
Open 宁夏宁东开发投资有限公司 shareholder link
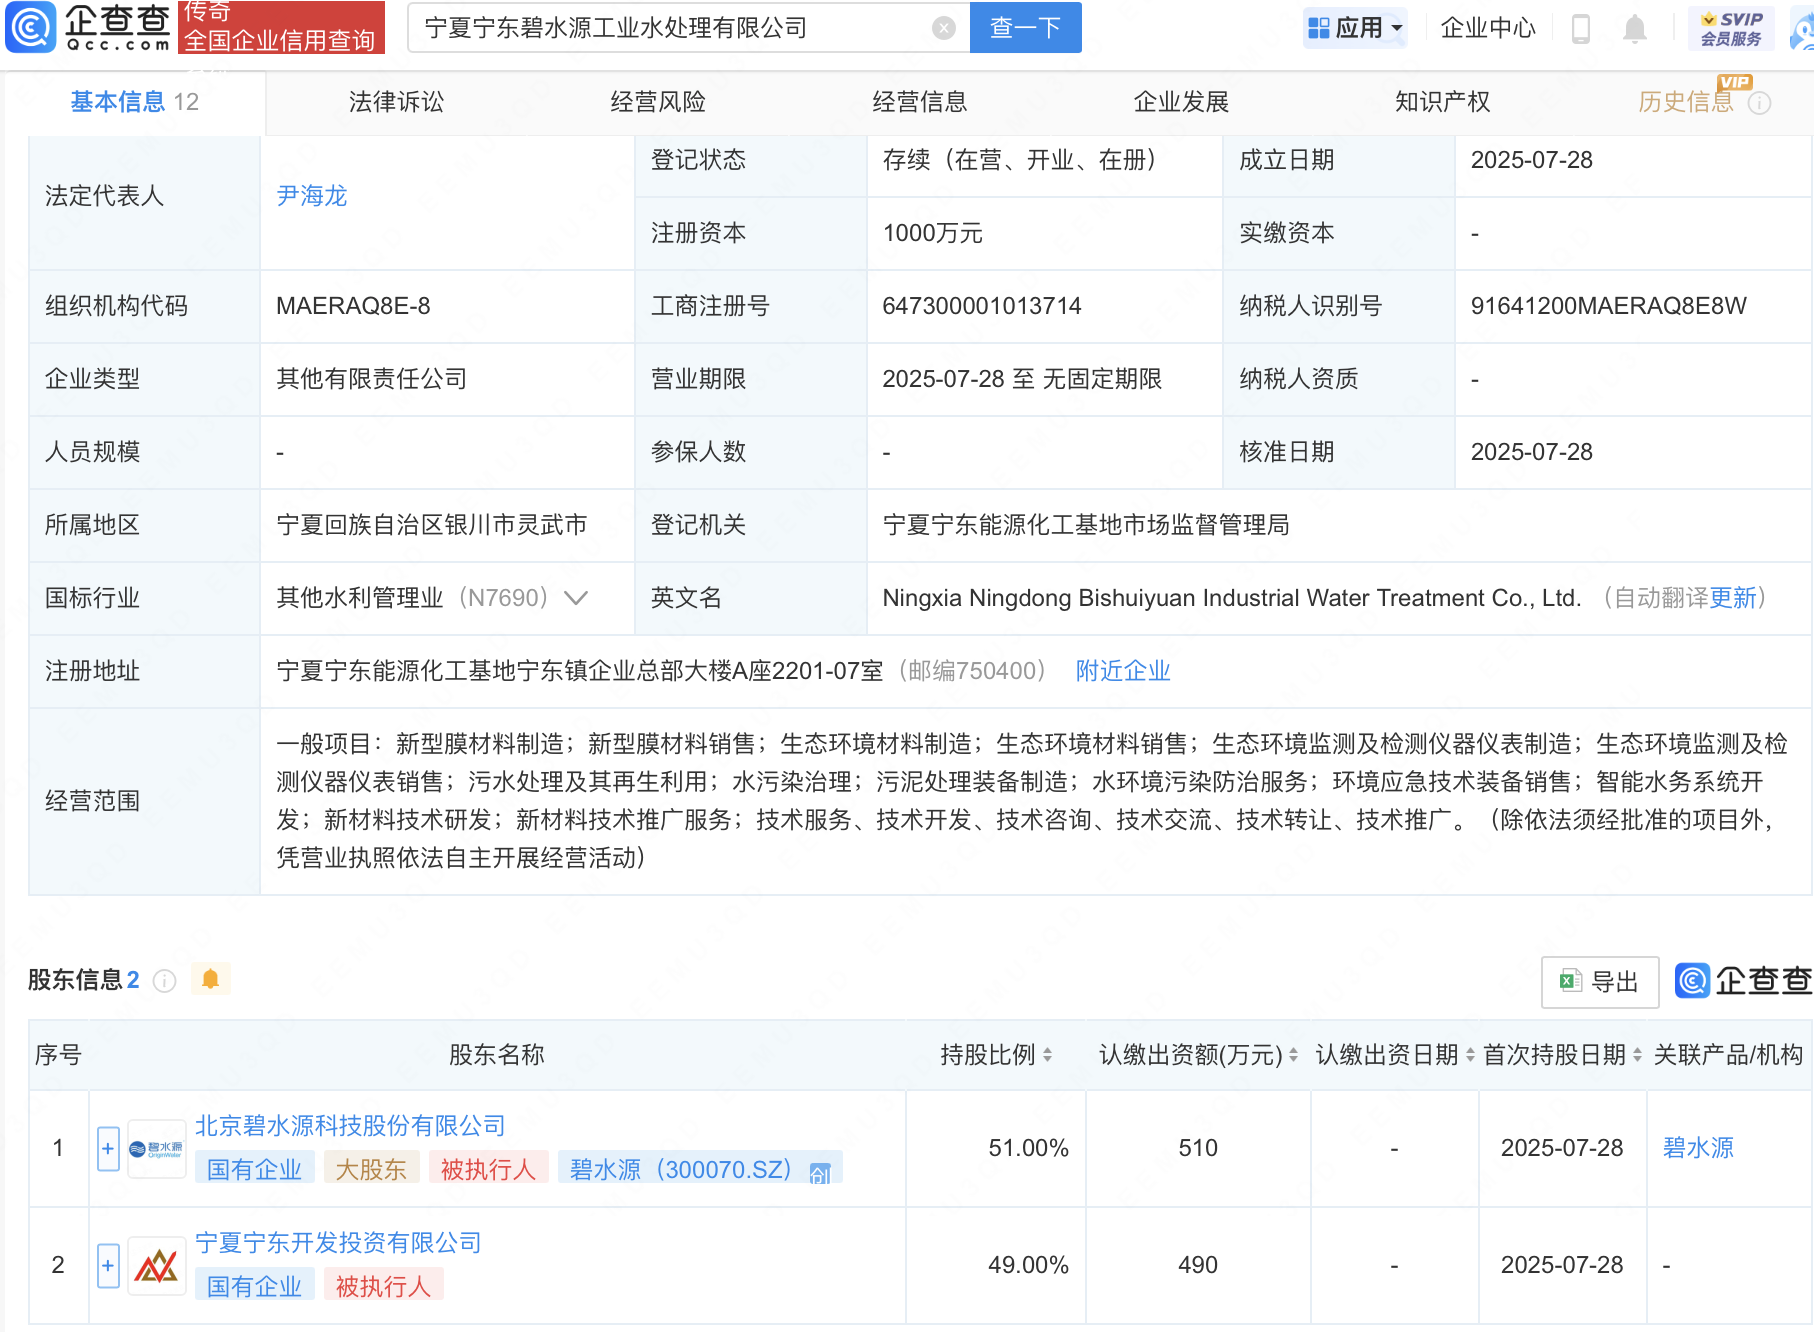click(x=338, y=1243)
